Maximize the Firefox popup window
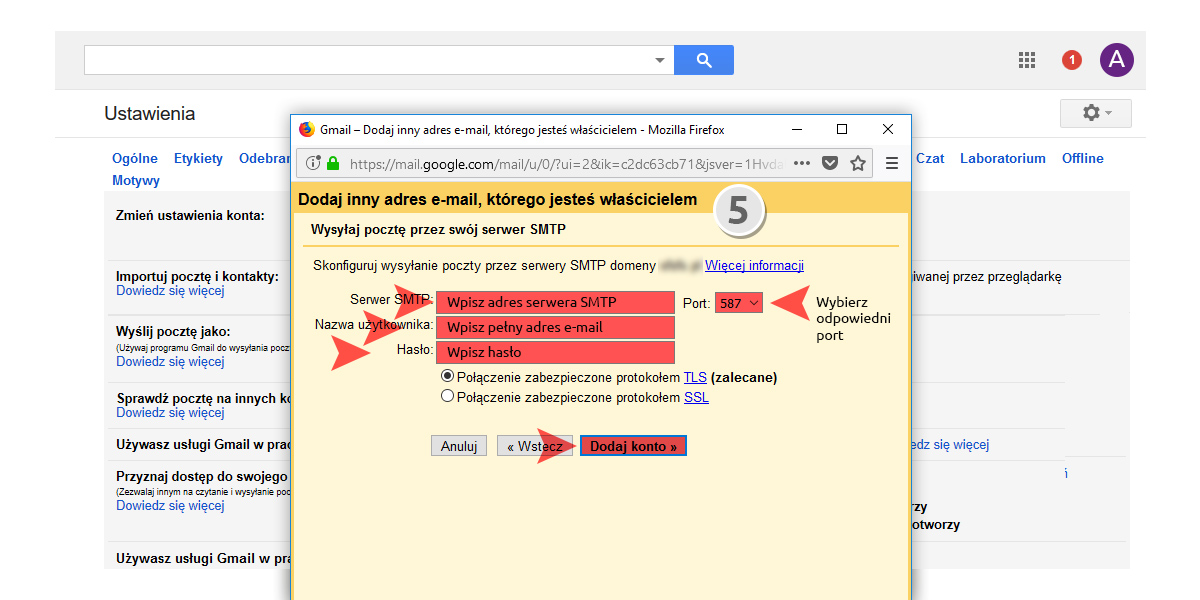This screenshot has height=600, width=1200. click(842, 129)
